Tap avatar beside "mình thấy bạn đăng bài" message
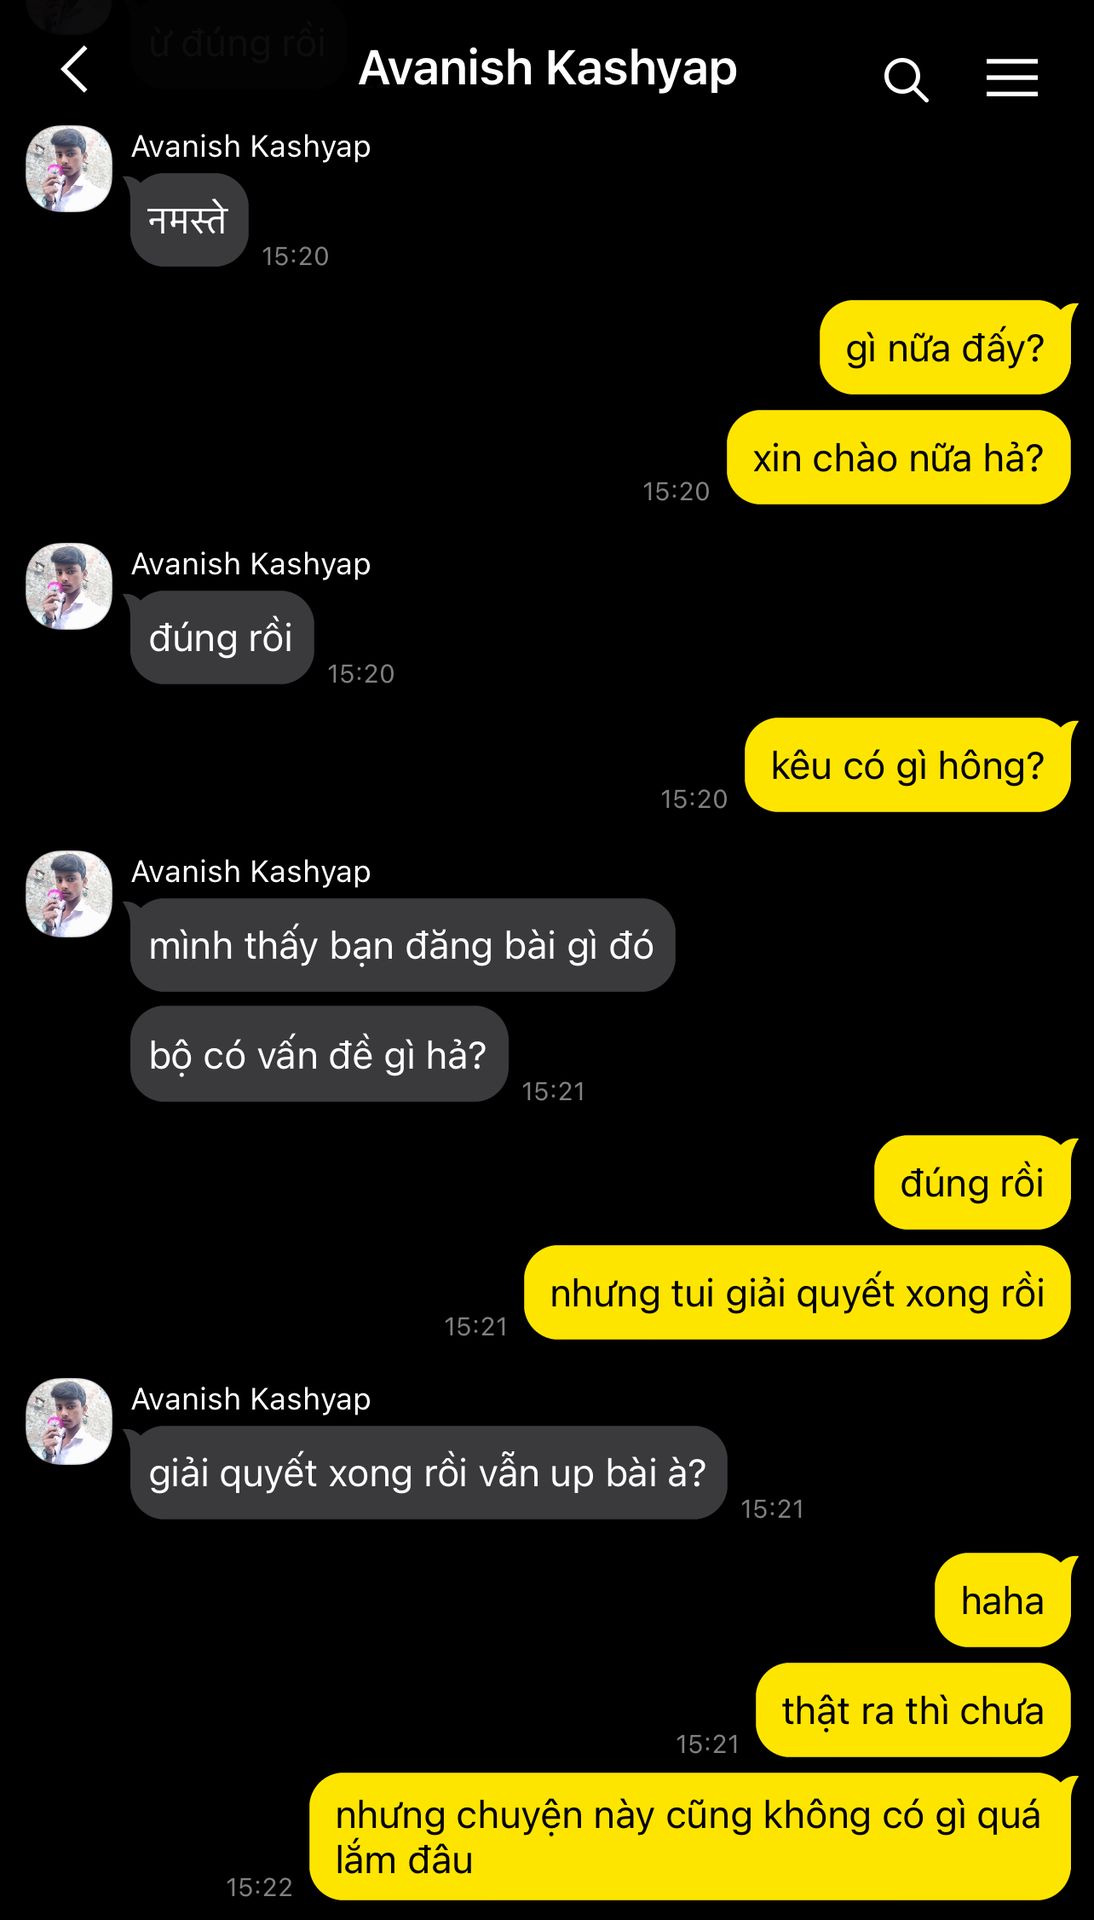Screen dimensions: 1094x1920 pyautogui.click(x=69, y=894)
